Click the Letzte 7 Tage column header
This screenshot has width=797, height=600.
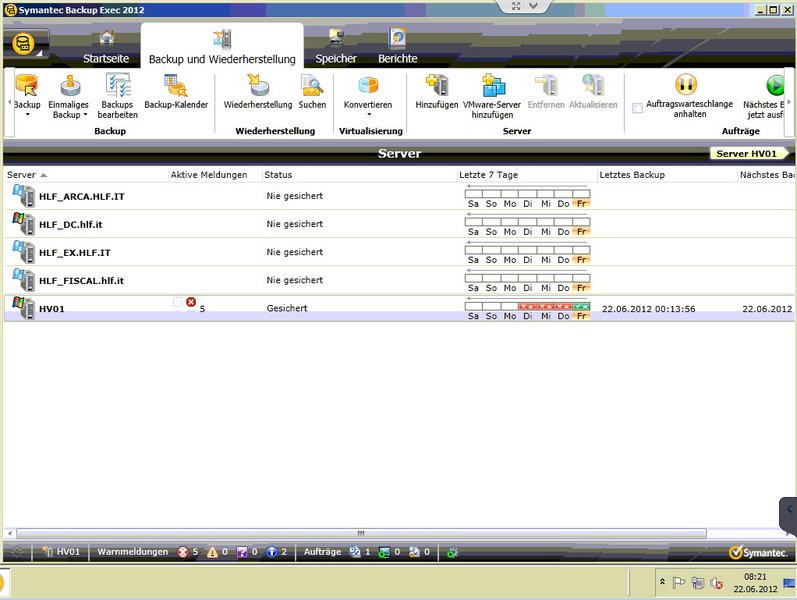[527, 174]
